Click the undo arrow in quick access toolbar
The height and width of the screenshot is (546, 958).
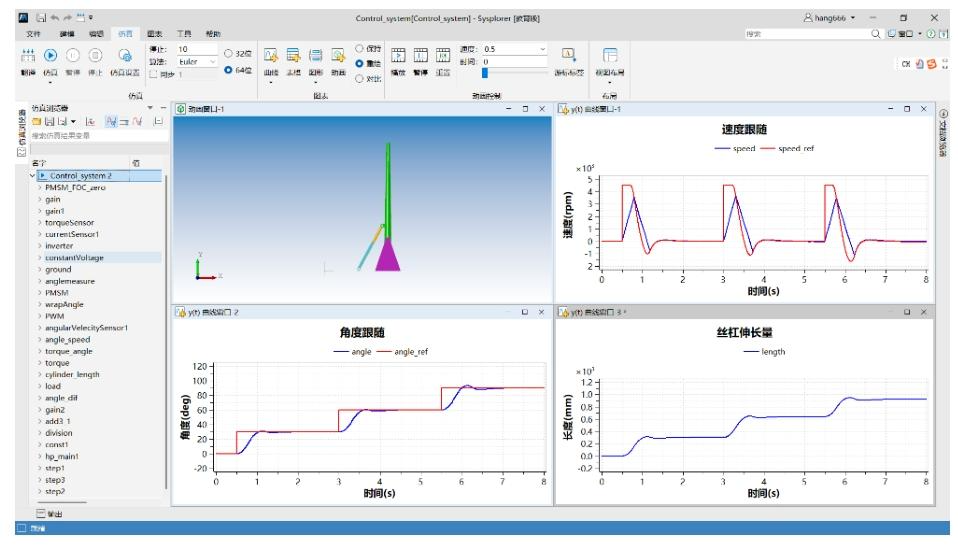[x=56, y=18]
